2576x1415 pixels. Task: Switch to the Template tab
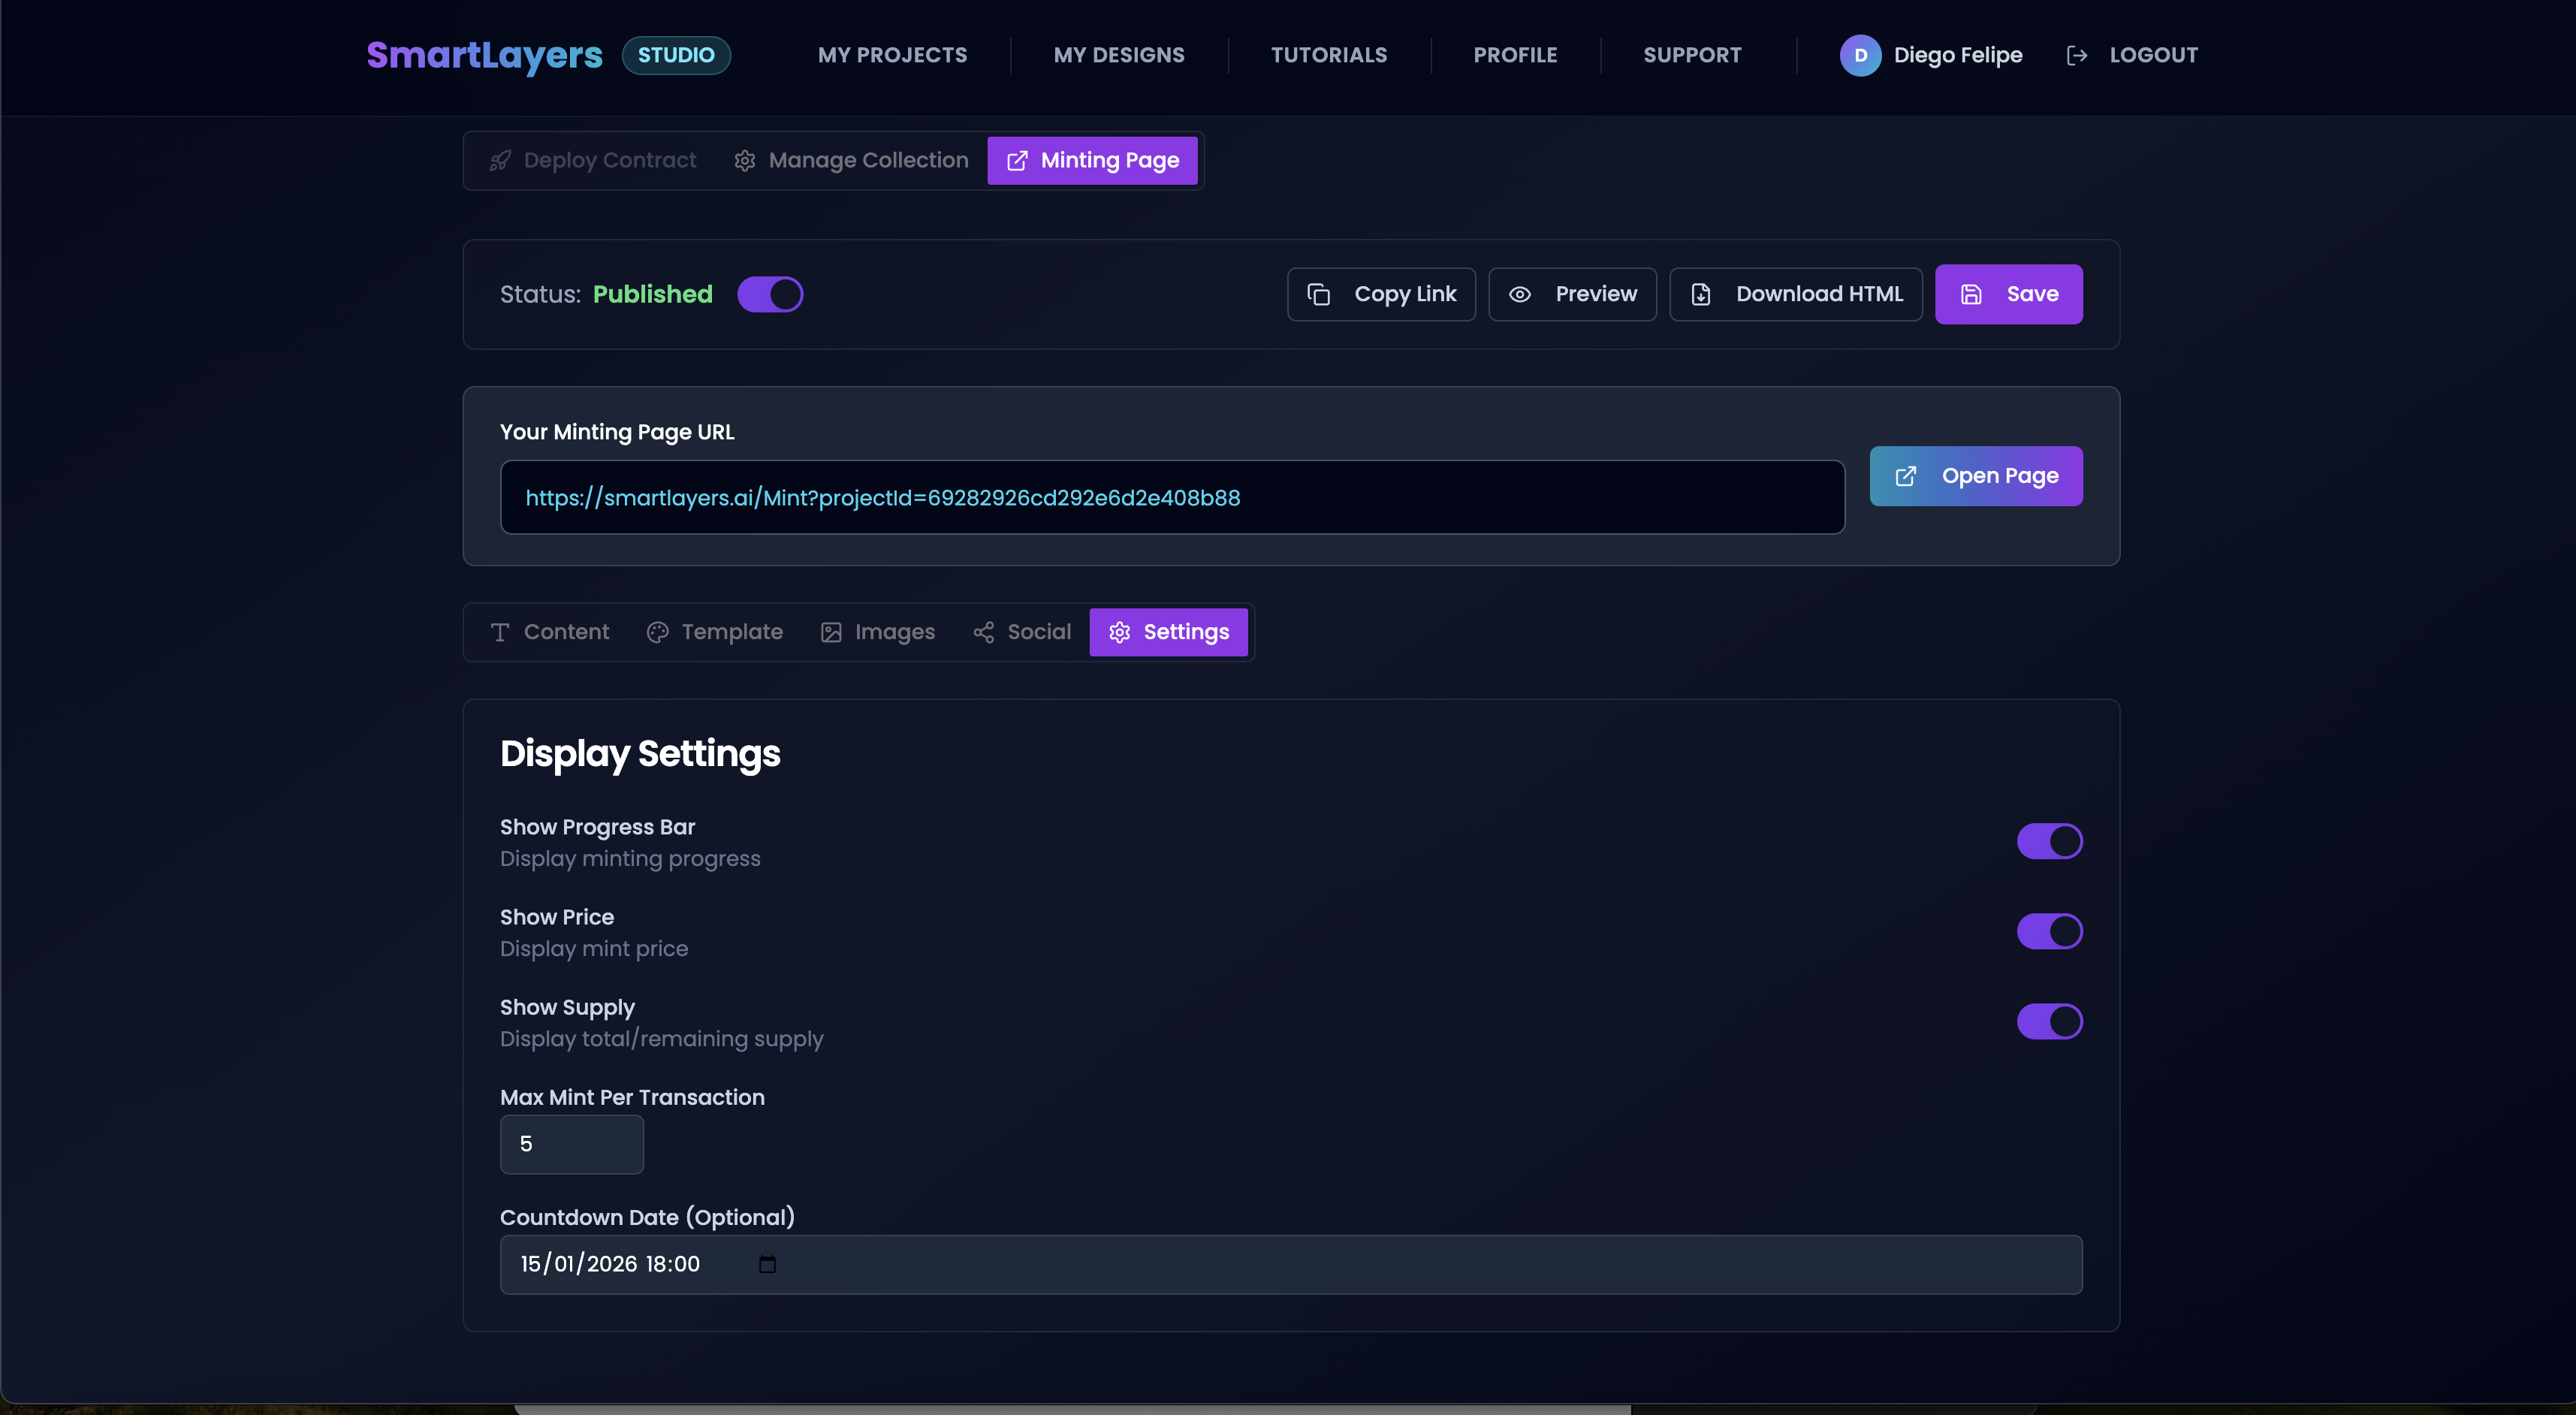point(714,632)
